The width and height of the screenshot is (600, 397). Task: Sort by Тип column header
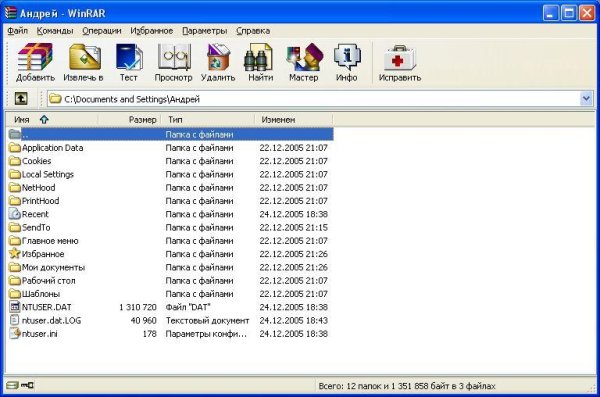(207, 119)
